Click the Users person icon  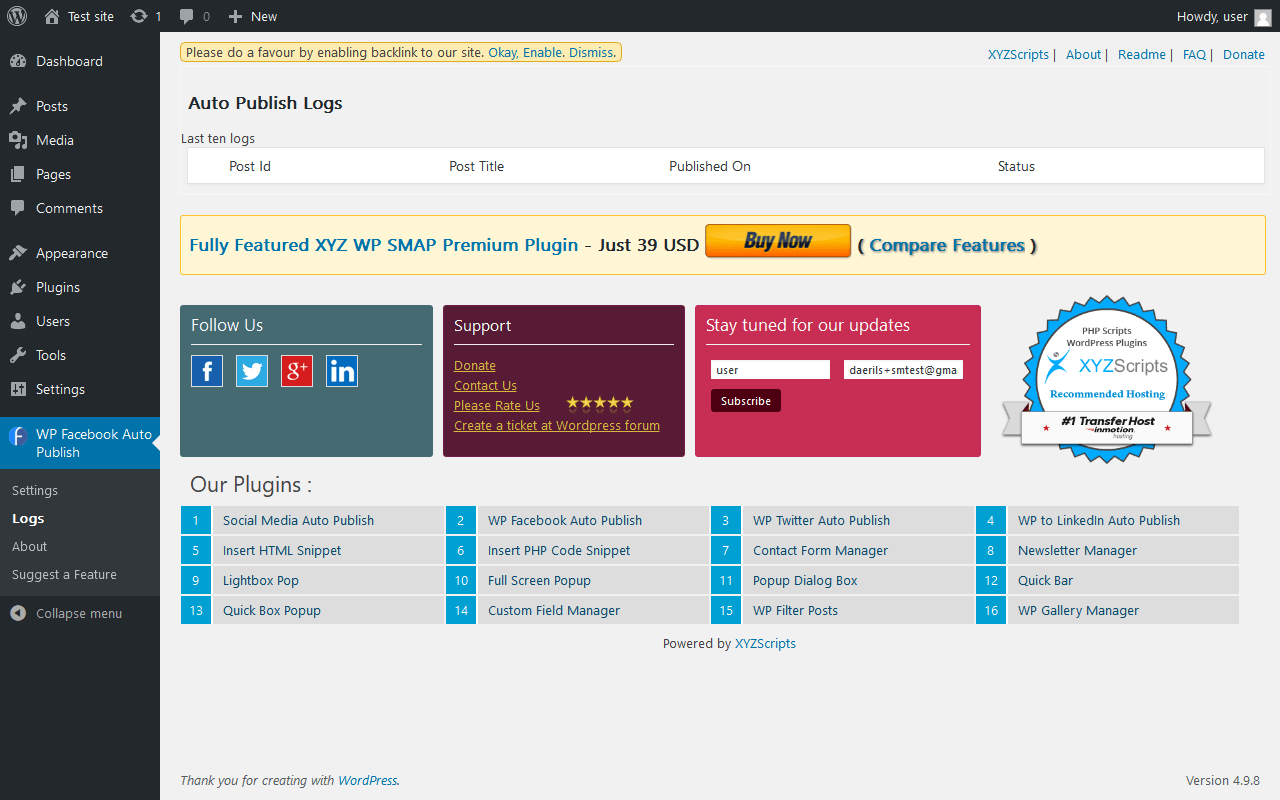(18, 321)
